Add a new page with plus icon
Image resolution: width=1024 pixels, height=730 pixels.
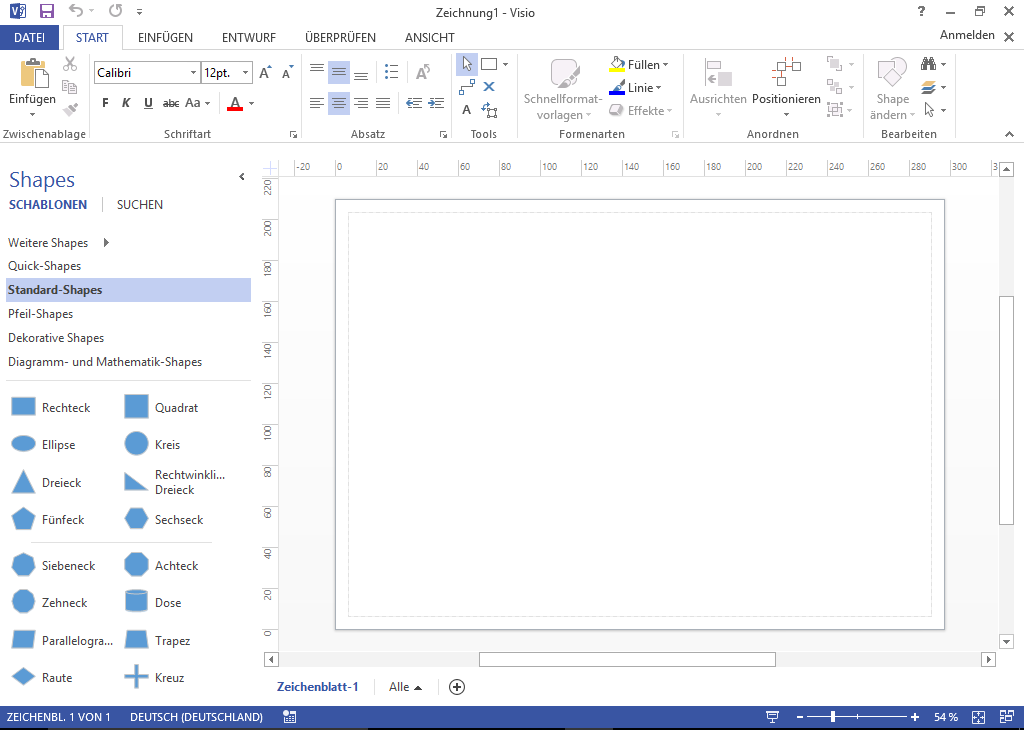tap(457, 687)
